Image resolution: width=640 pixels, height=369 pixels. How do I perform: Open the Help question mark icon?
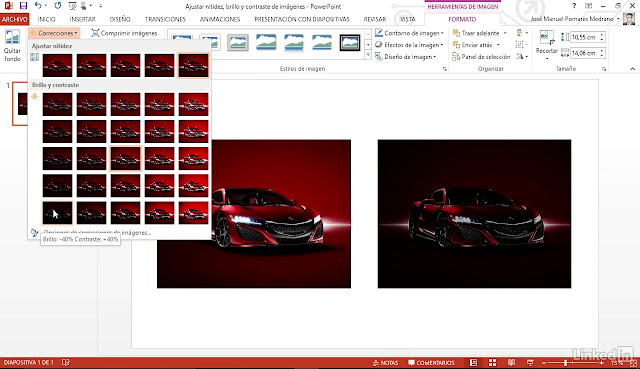pos(574,6)
